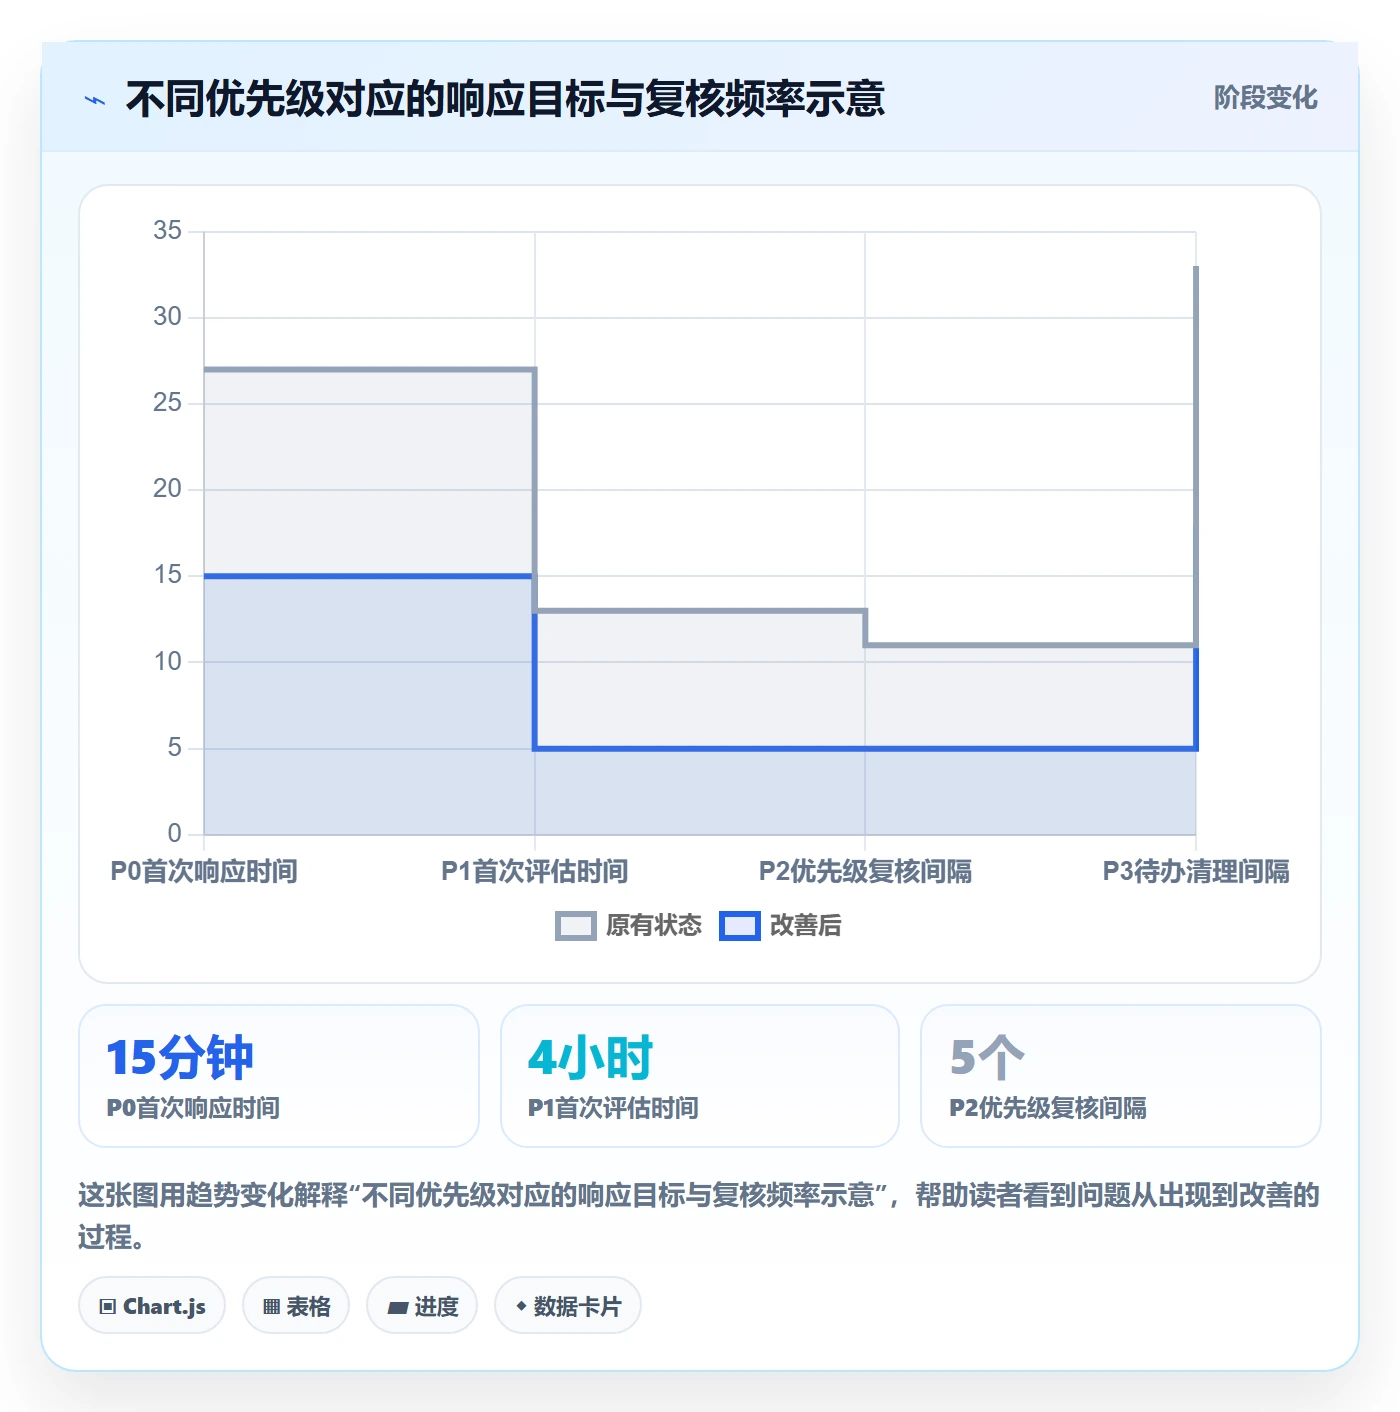Click the Chart.js tag icon
This screenshot has height=1412, width=1400.
(x=107, y=1307)
